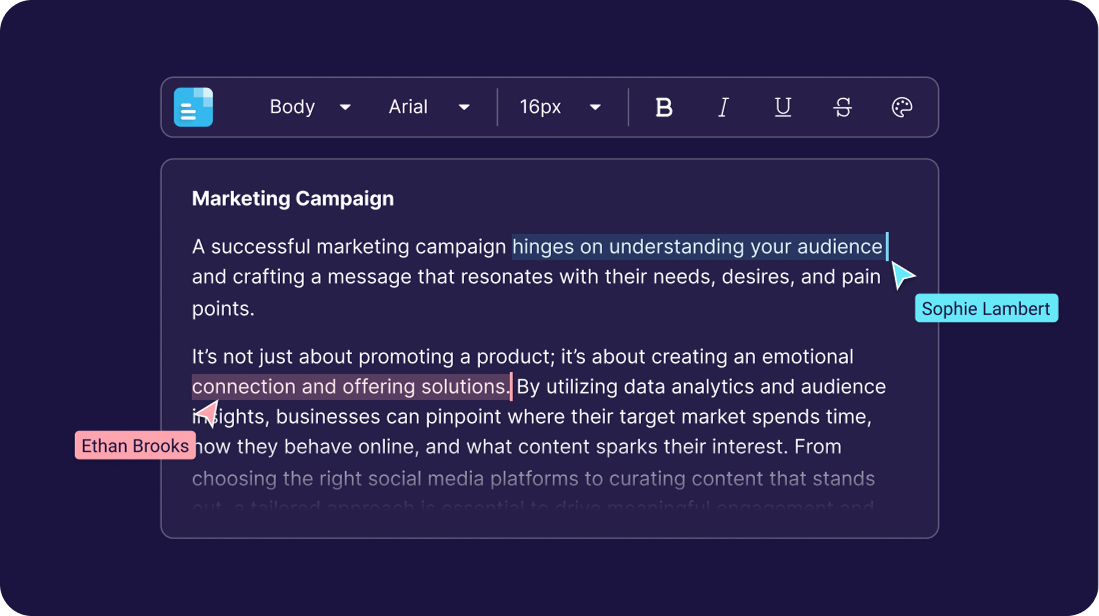Click Sophie Lambert's cyan cursor arrow
The width and height of the screenshot is (1099, 616).
[902, 275]
